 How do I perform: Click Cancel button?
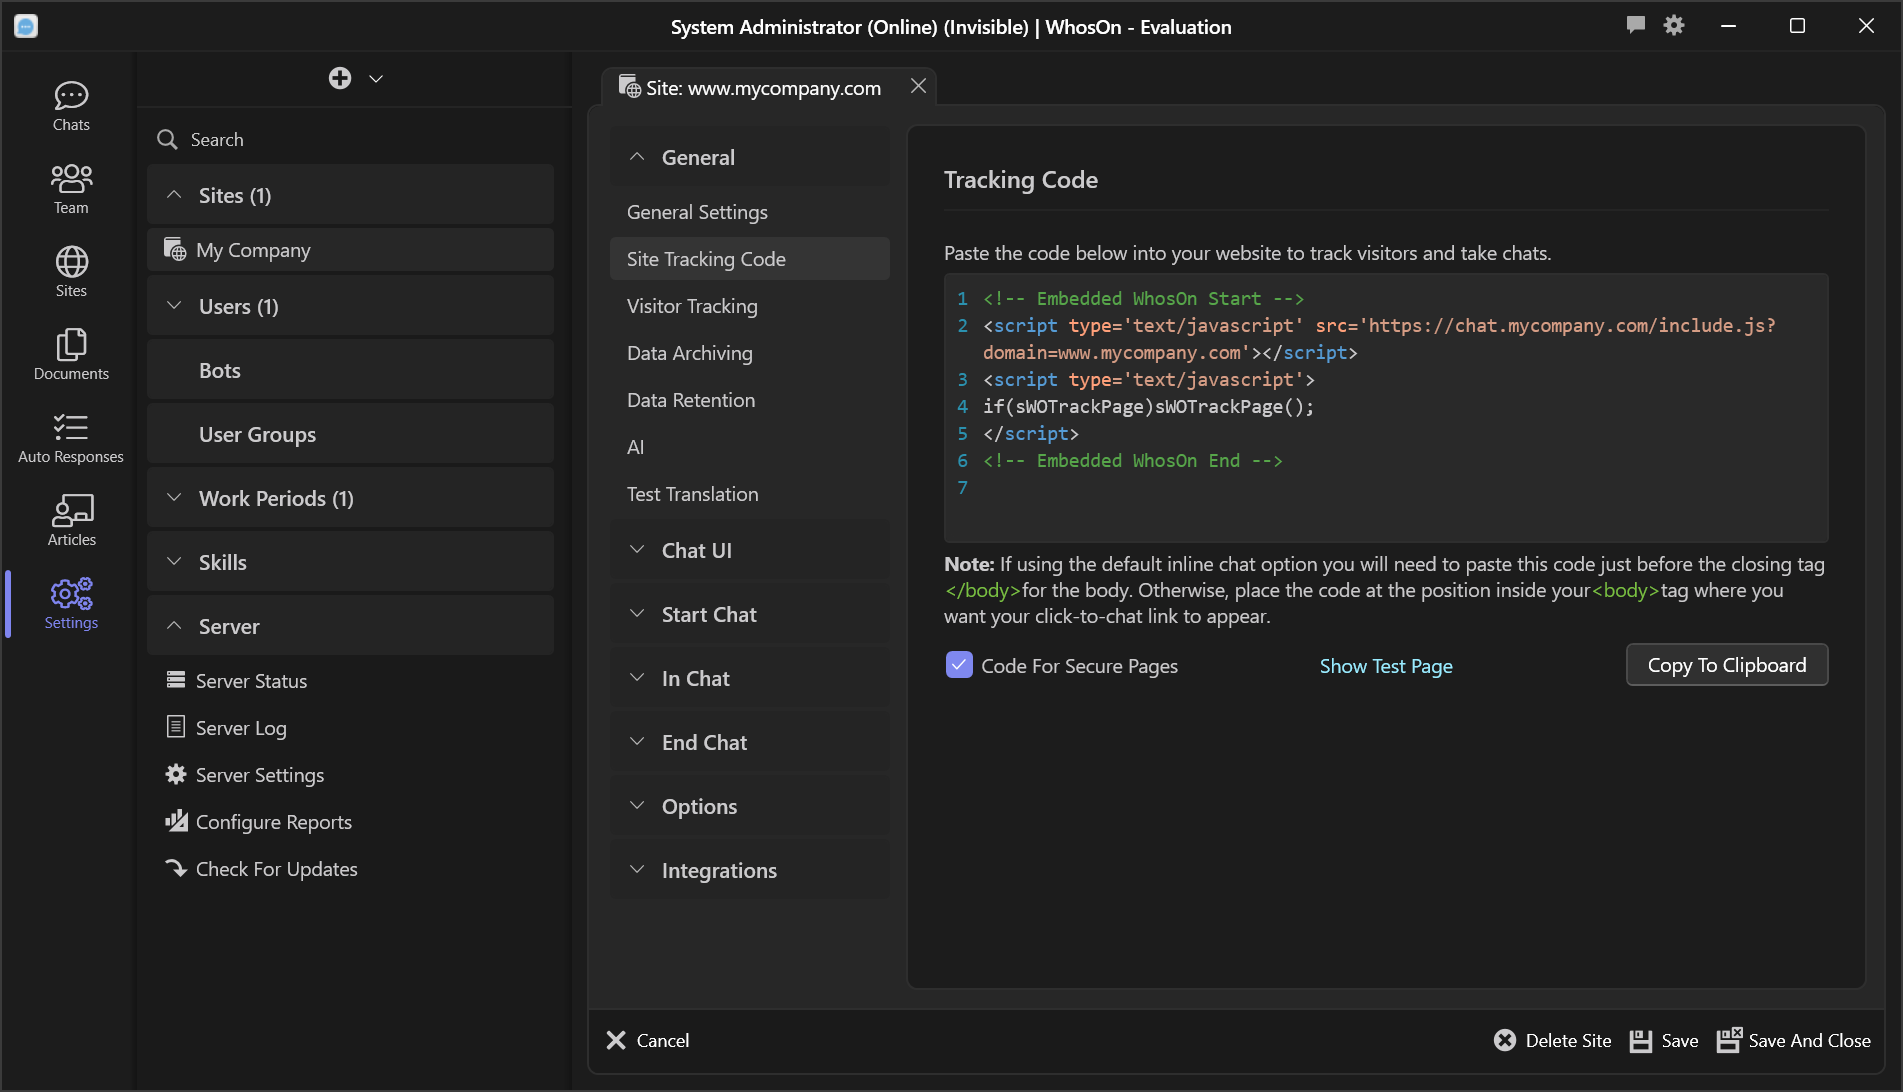[x=648, y=1040]
